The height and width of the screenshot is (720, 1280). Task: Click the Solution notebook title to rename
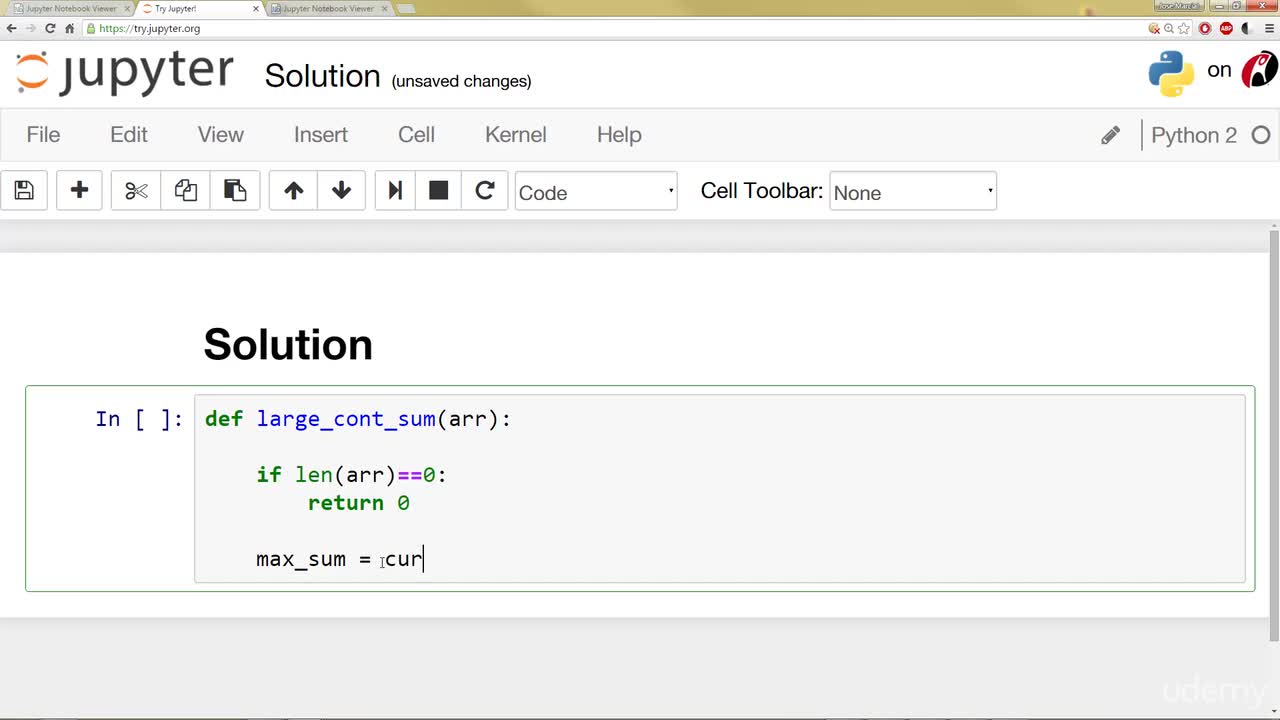tap(322, 76)
